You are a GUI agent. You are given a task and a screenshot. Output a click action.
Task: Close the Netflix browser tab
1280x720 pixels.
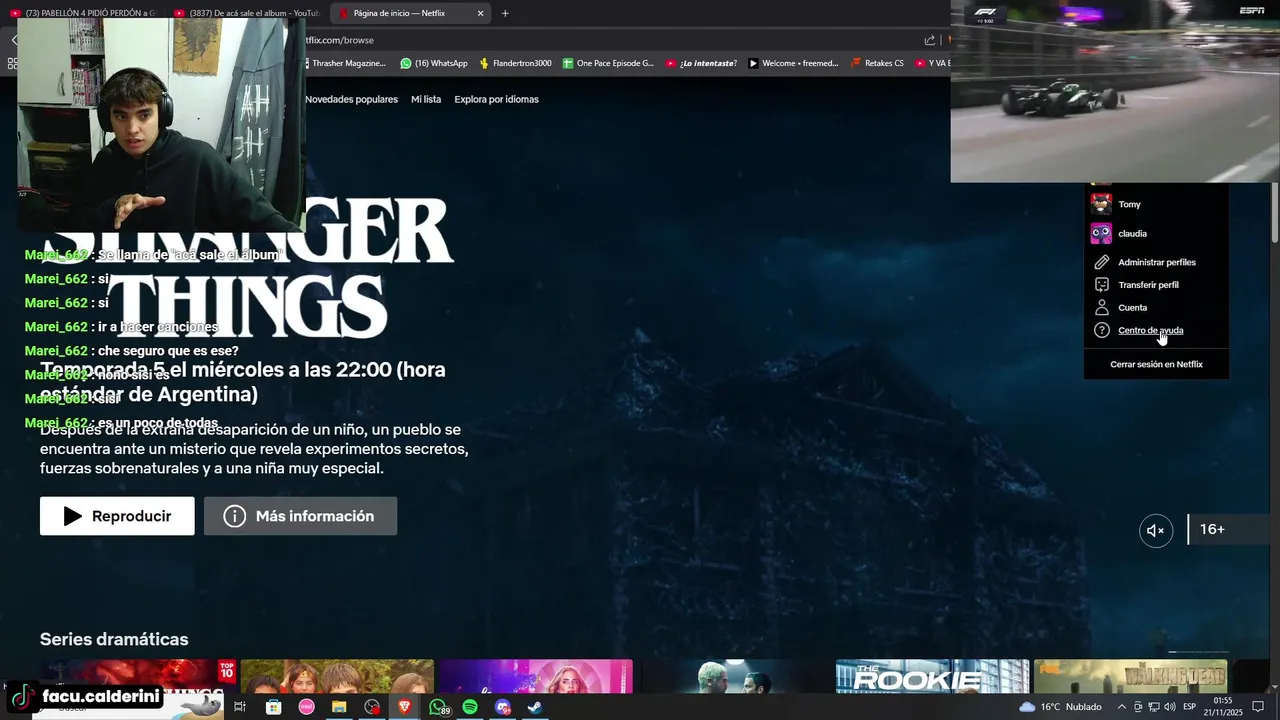coord(480,13)
